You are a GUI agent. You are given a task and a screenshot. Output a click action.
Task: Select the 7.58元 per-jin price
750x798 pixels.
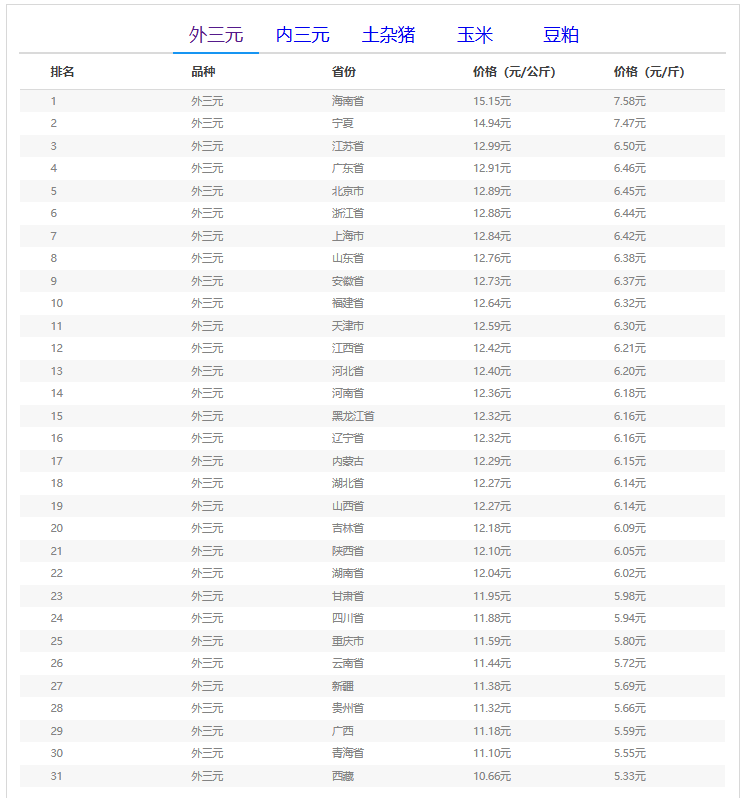coord(630,101)
